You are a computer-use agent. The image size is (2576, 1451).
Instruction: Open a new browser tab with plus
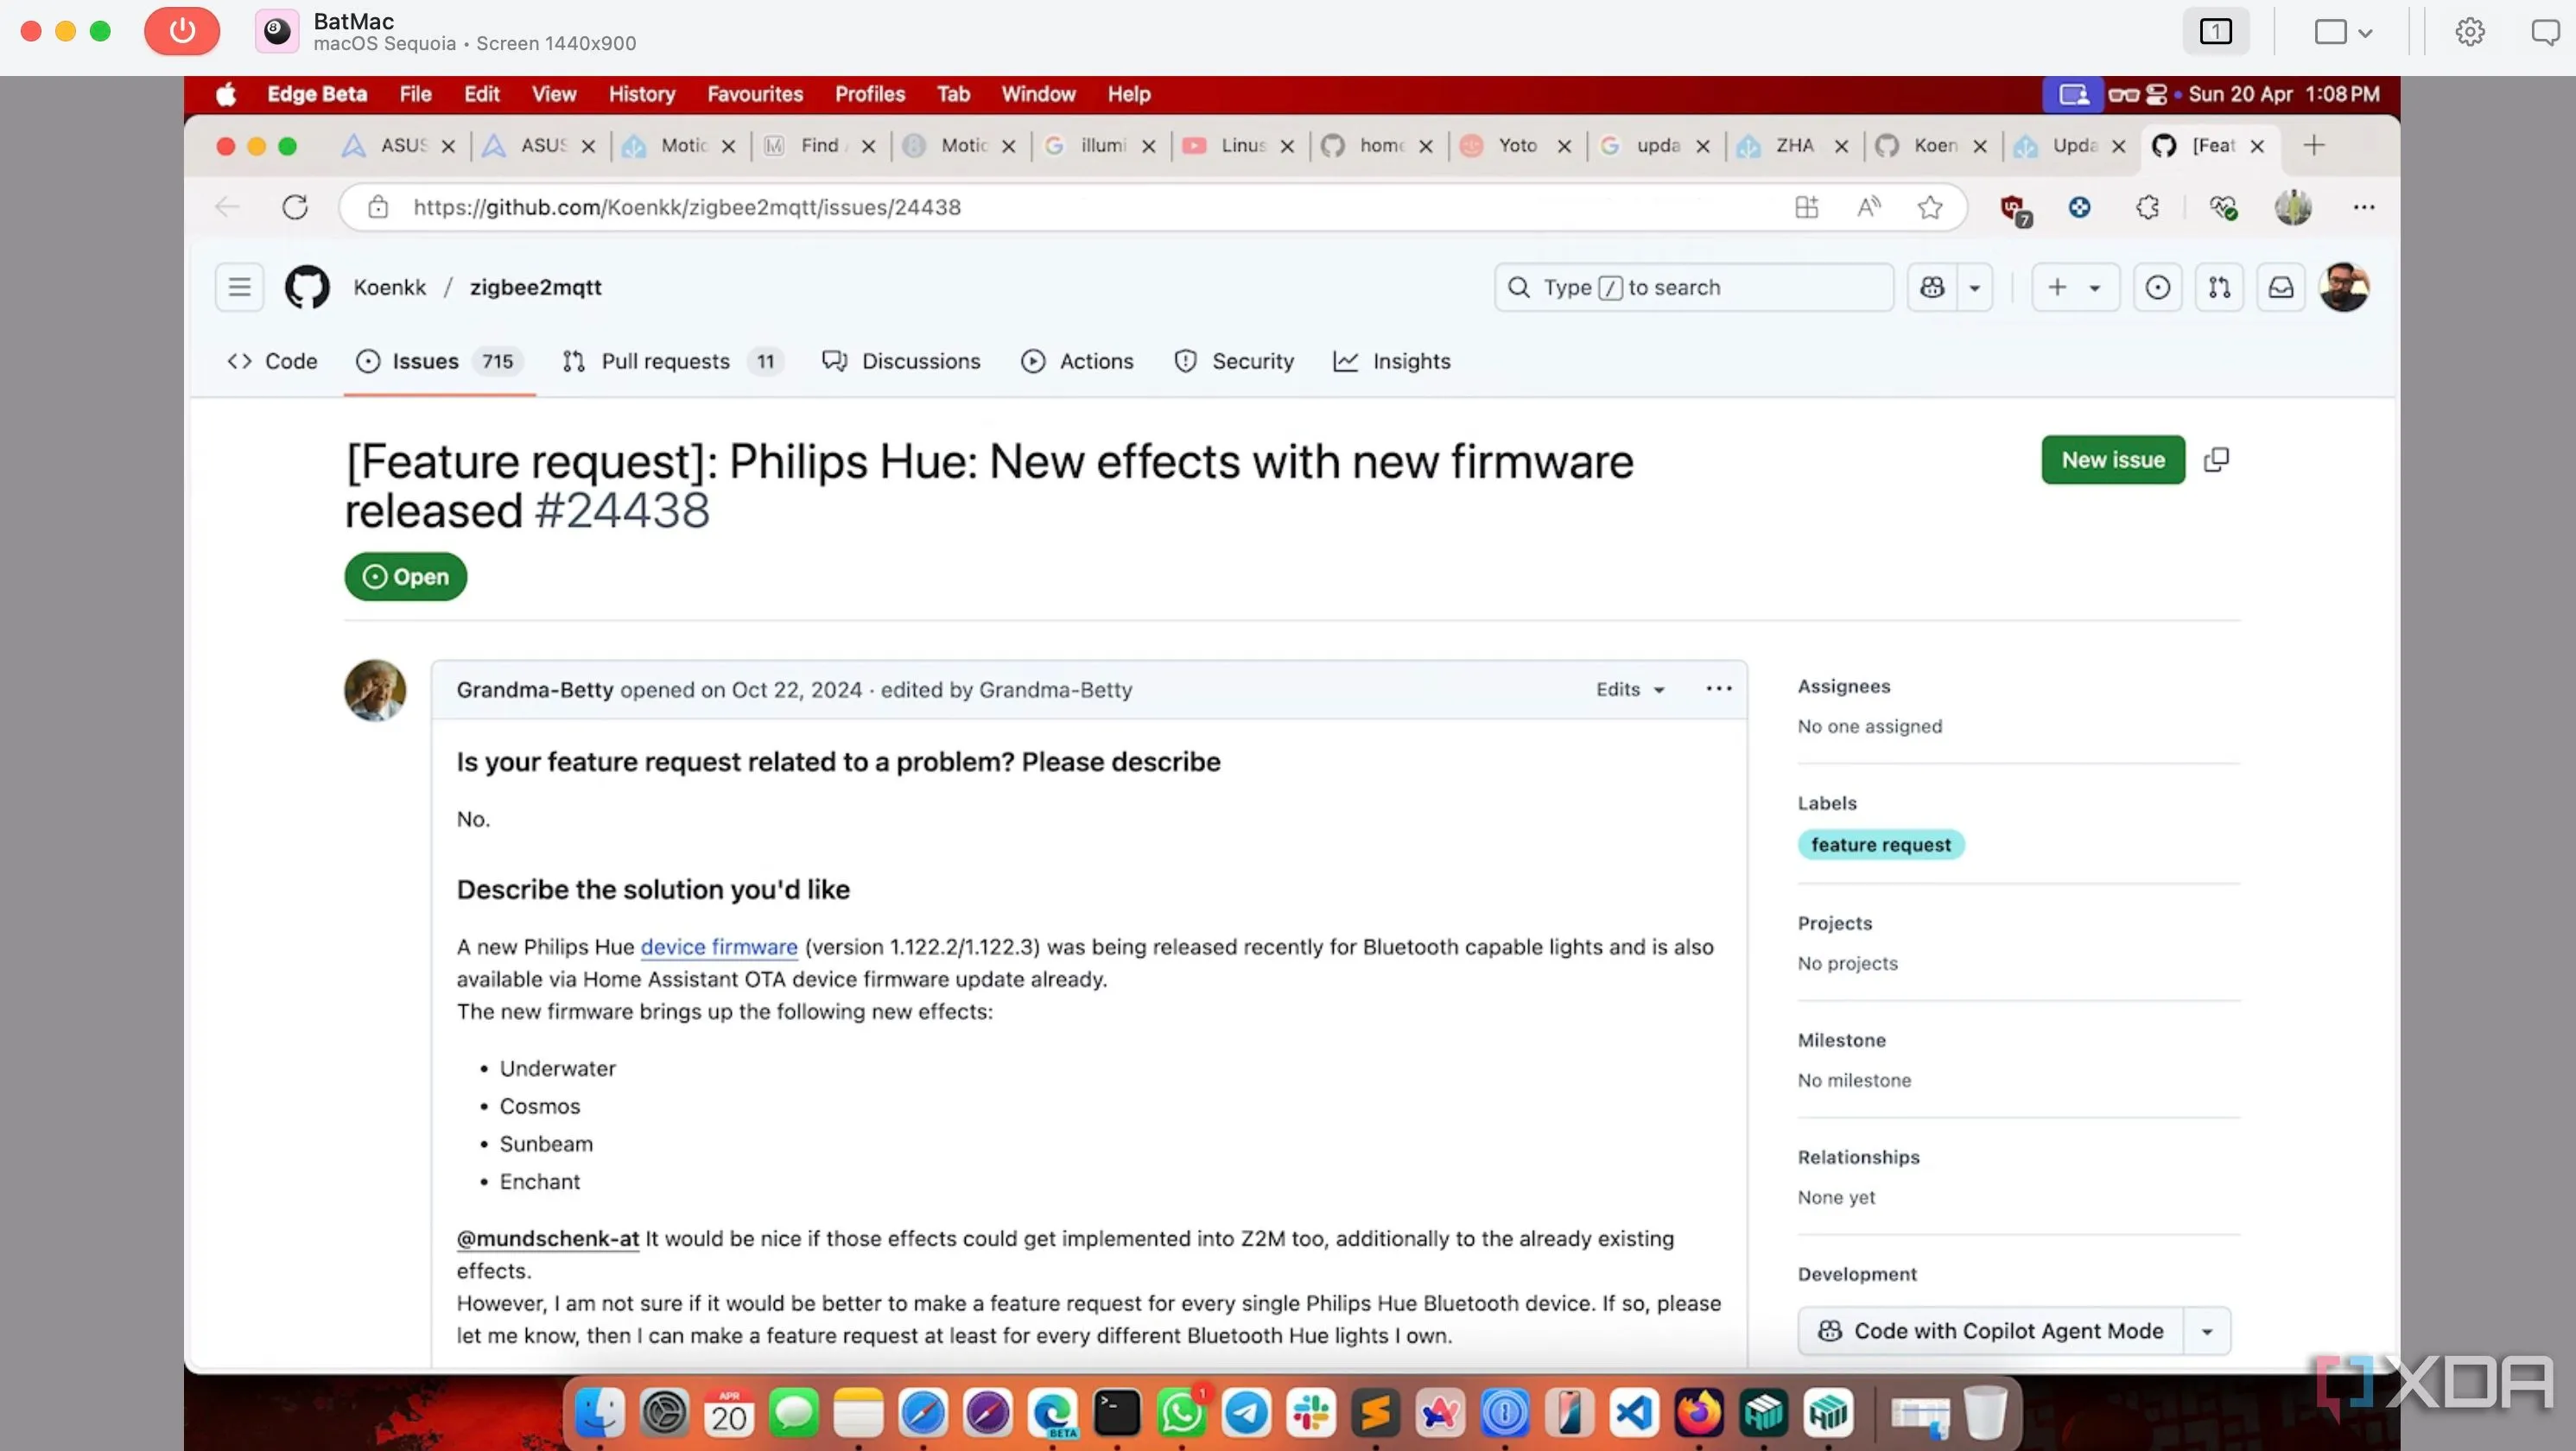click(2314, 146)
